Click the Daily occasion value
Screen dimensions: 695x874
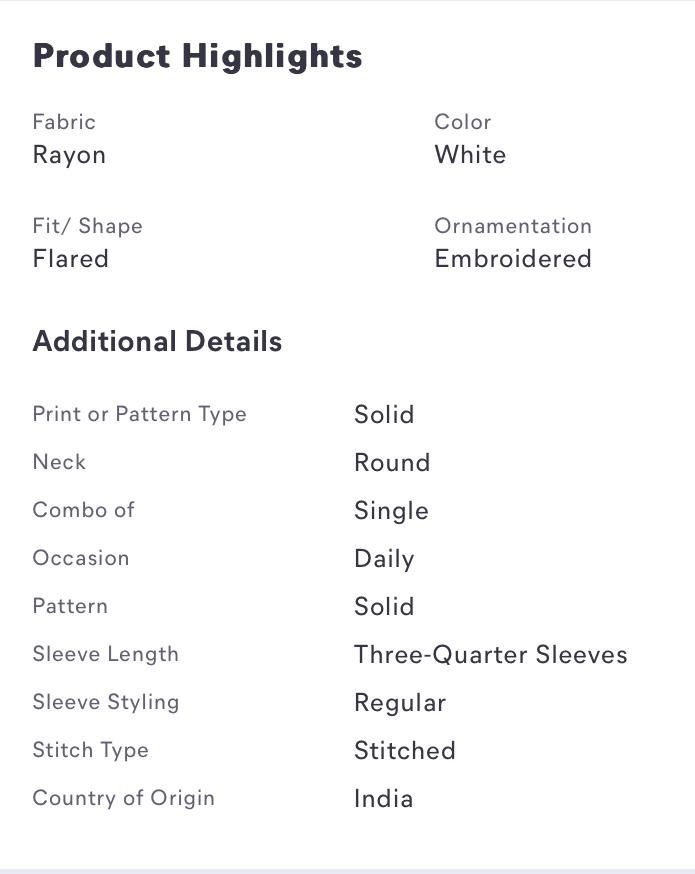click(x=384, y=559)
